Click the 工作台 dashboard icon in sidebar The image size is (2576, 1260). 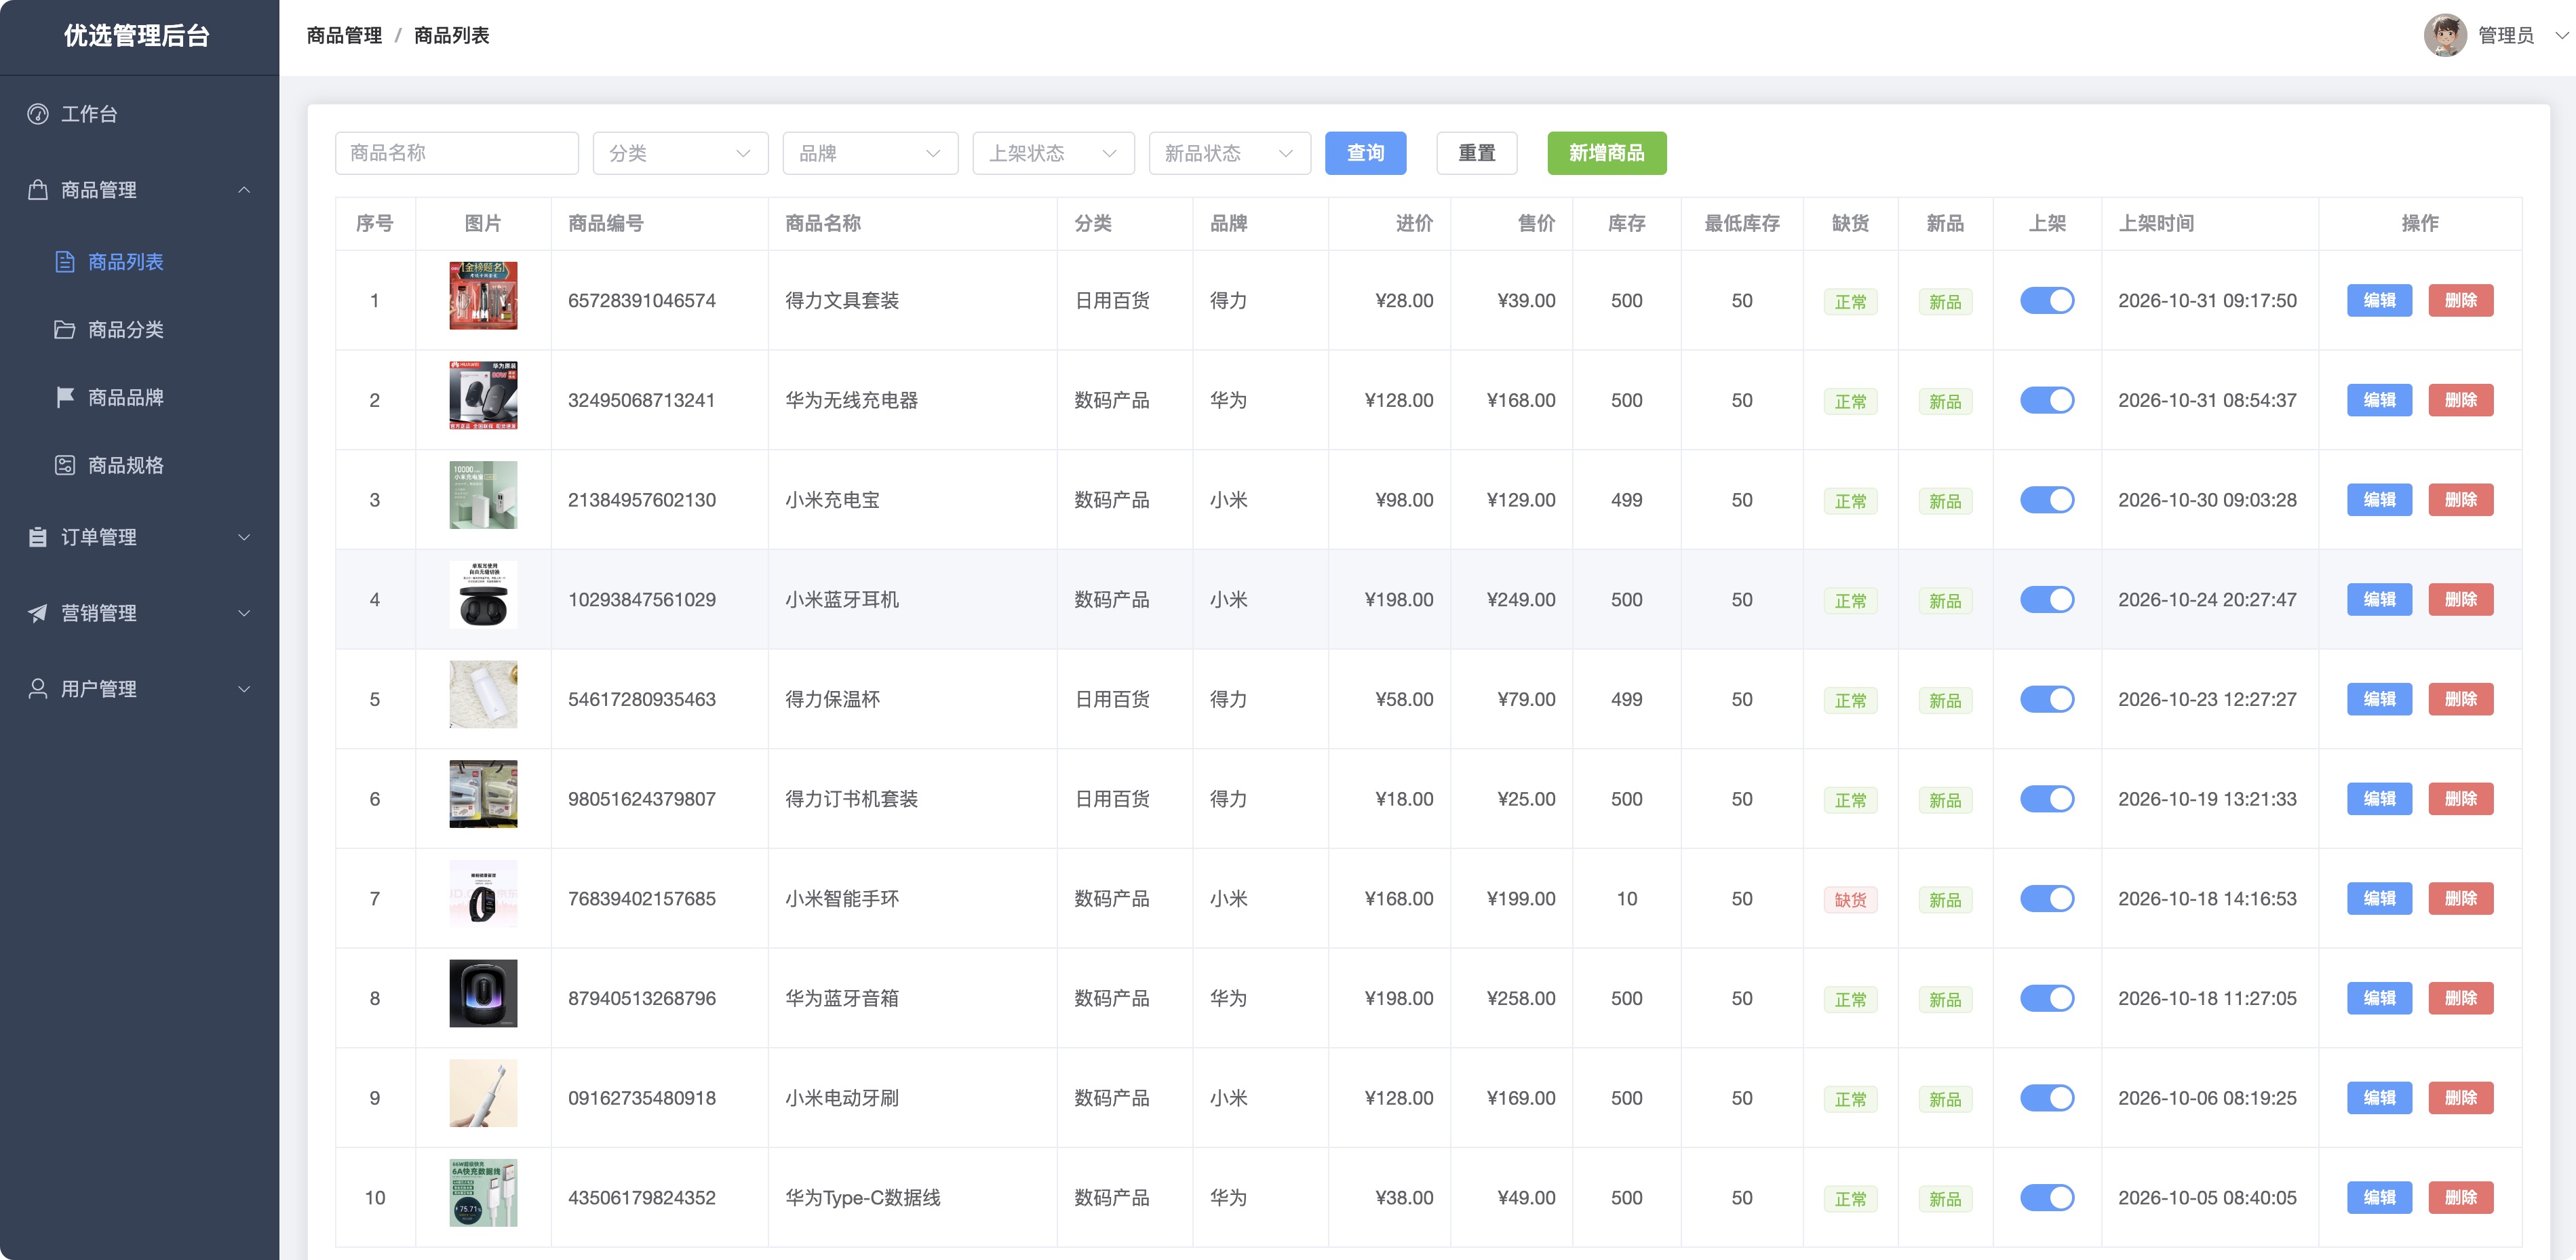(x=38, y=114)
